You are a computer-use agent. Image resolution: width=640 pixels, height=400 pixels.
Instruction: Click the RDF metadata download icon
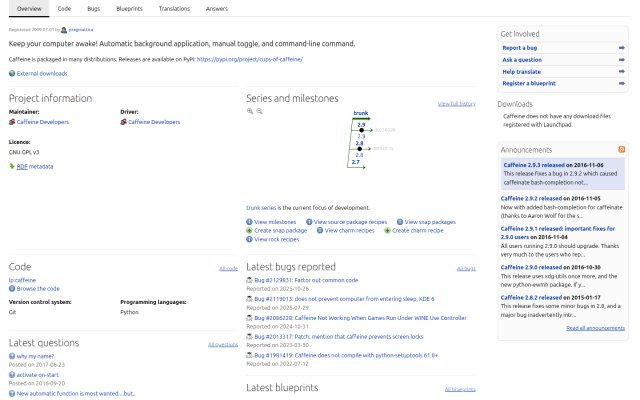point(12,166)
